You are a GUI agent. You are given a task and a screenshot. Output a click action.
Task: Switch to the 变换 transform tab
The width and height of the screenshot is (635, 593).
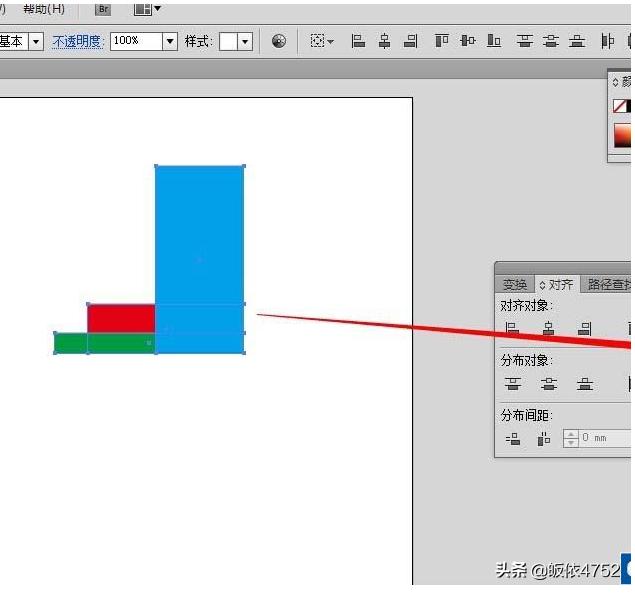(514, 284)
